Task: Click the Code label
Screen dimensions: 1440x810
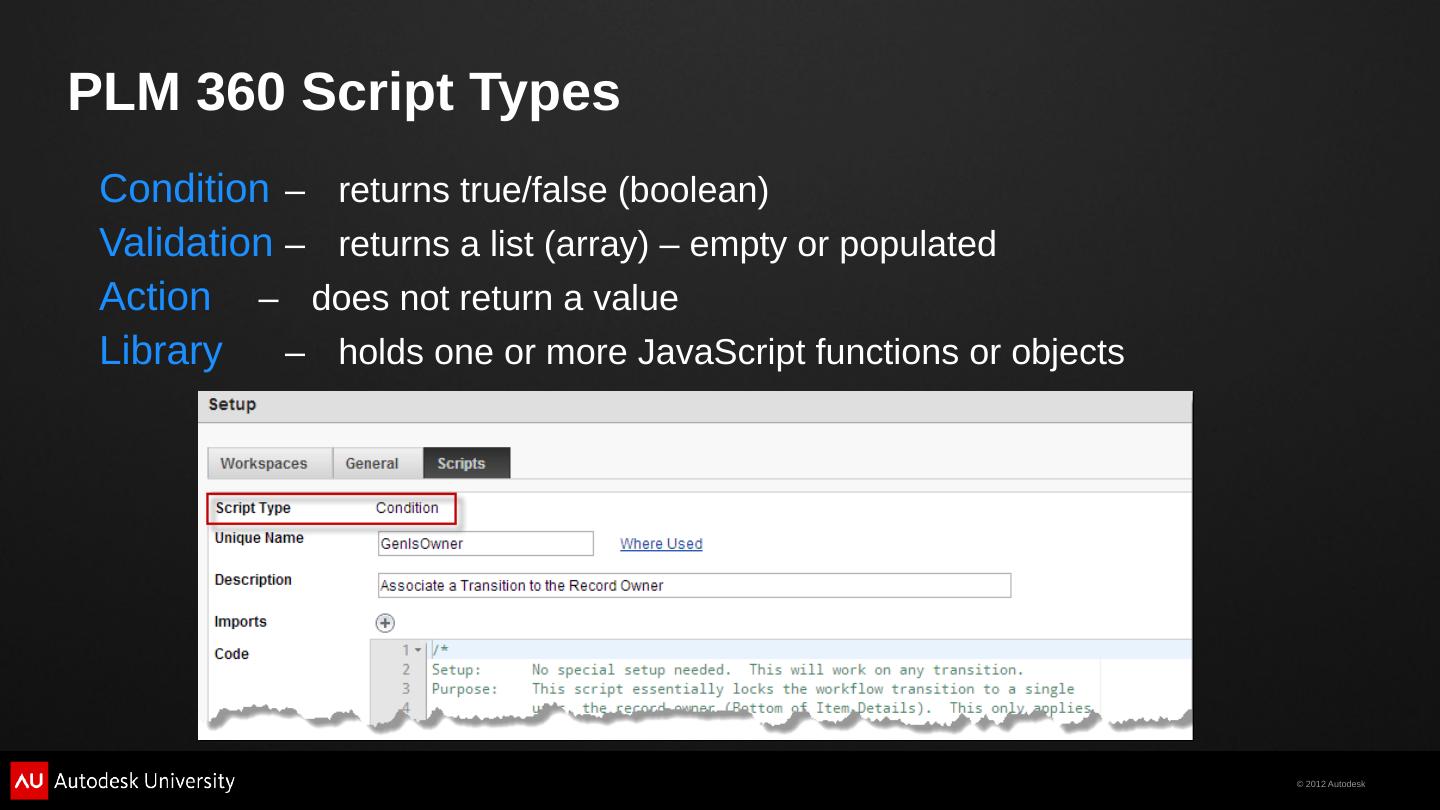Action: pyautogui.click(x=232, y=654)
